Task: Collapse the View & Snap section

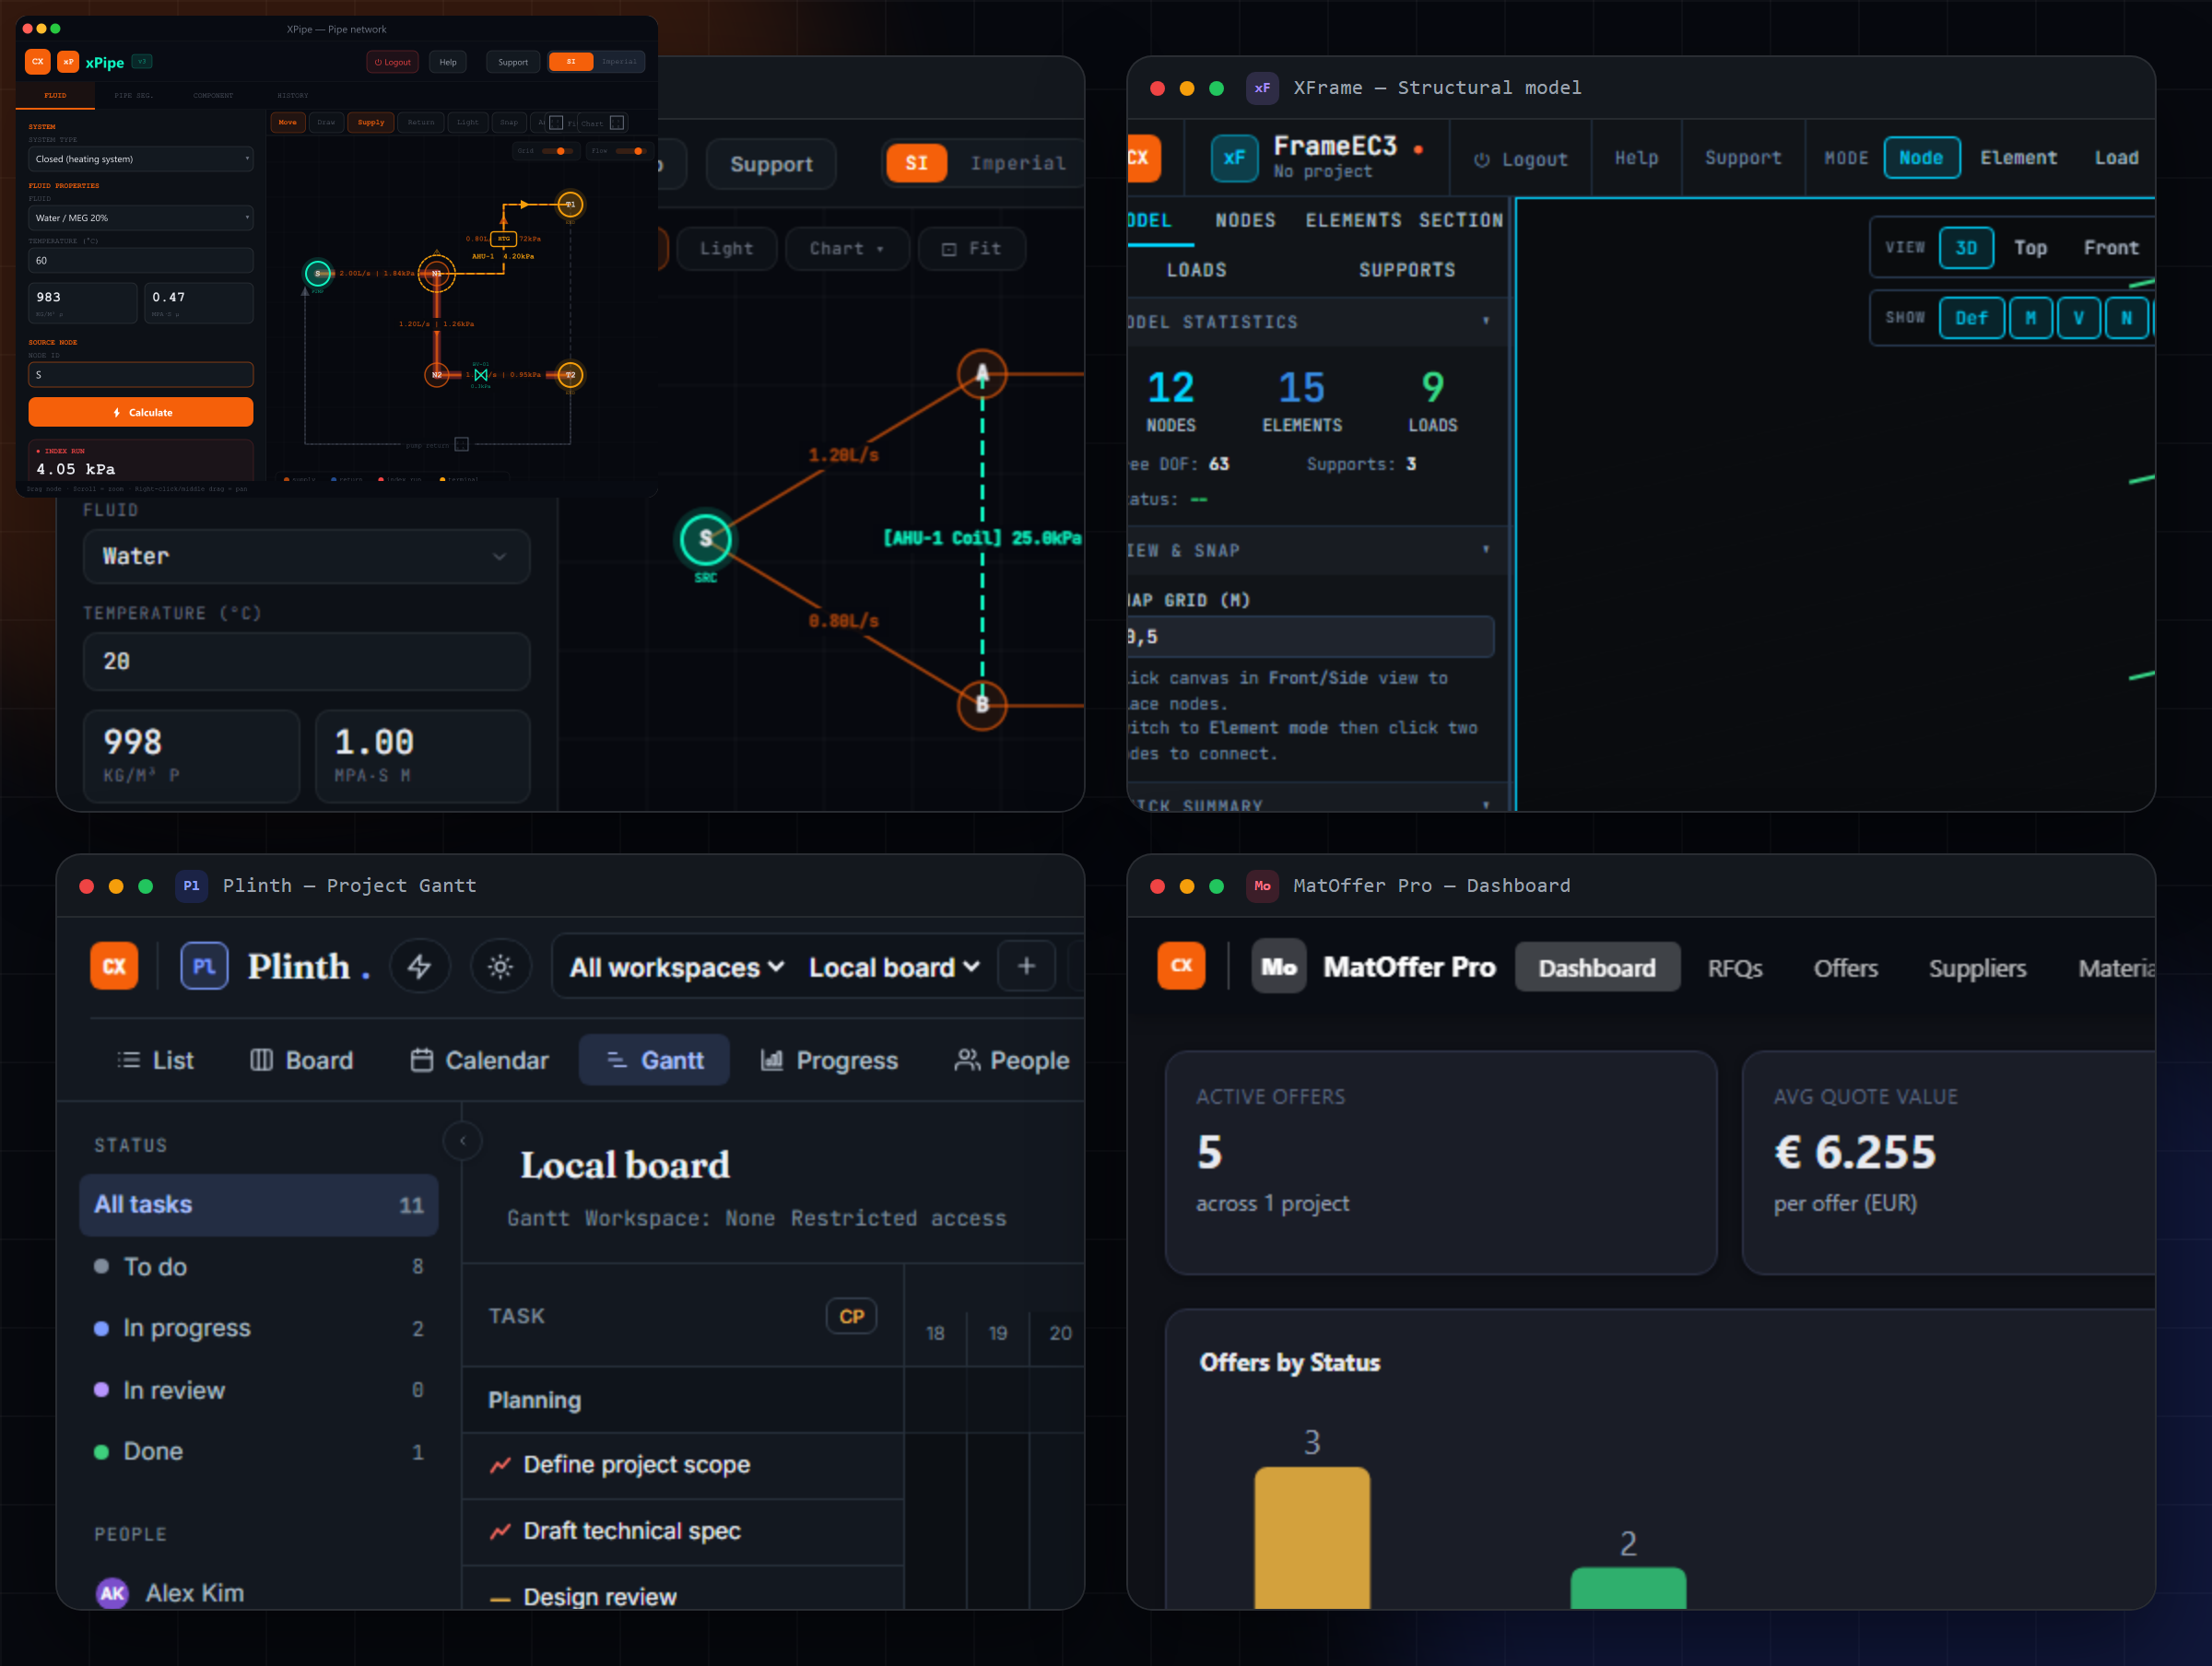Action: coord(1486,549)
